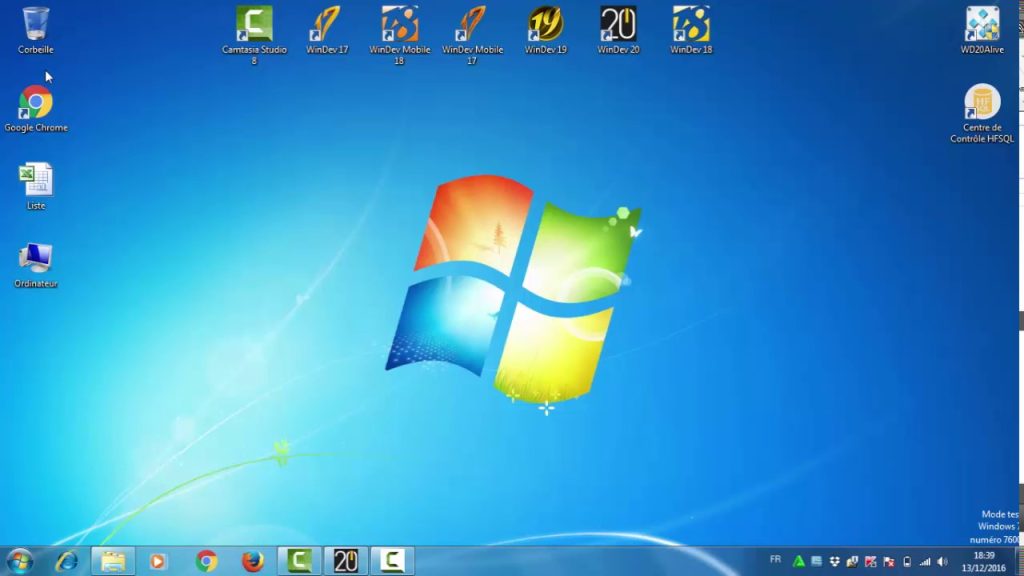Select the WinDev 18 desktop shortcut

[x=691, y=30]
